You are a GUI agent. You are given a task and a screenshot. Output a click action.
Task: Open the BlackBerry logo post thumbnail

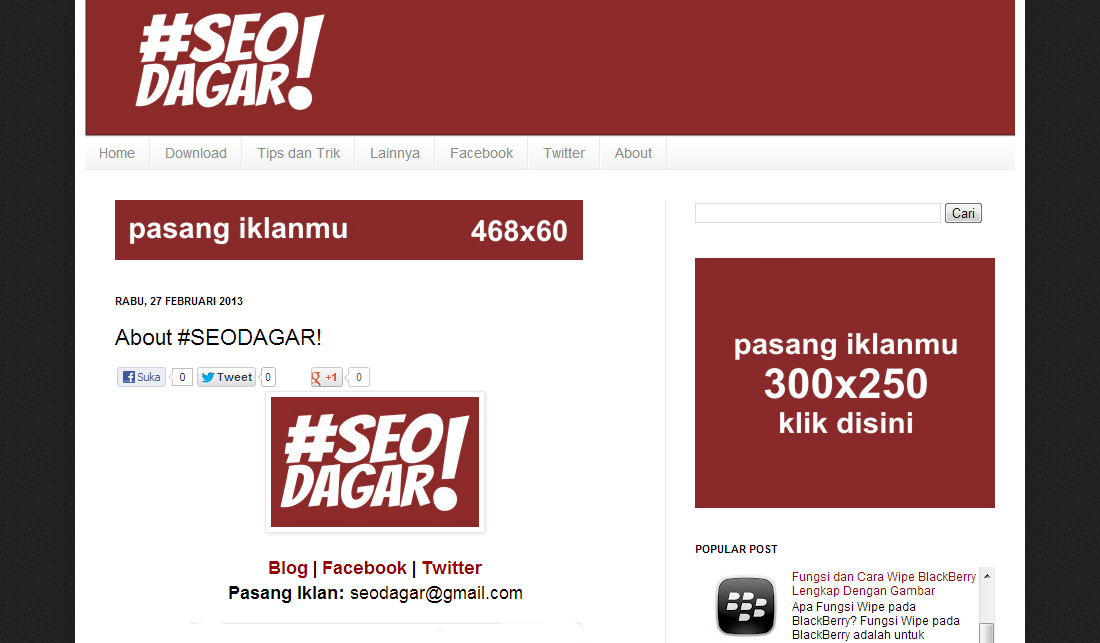[746, 606]
